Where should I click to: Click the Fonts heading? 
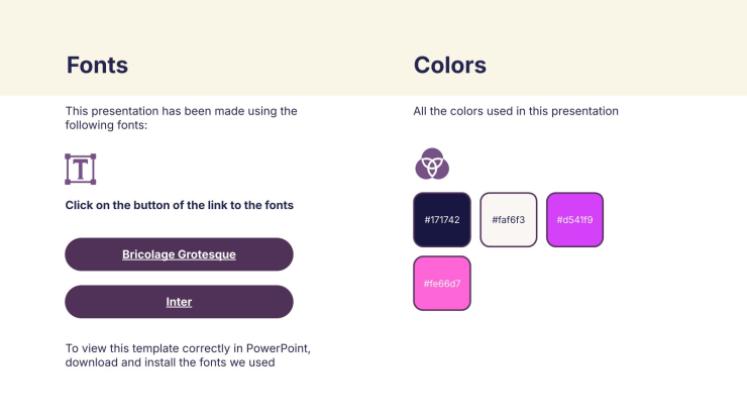[x=97, y=65]
